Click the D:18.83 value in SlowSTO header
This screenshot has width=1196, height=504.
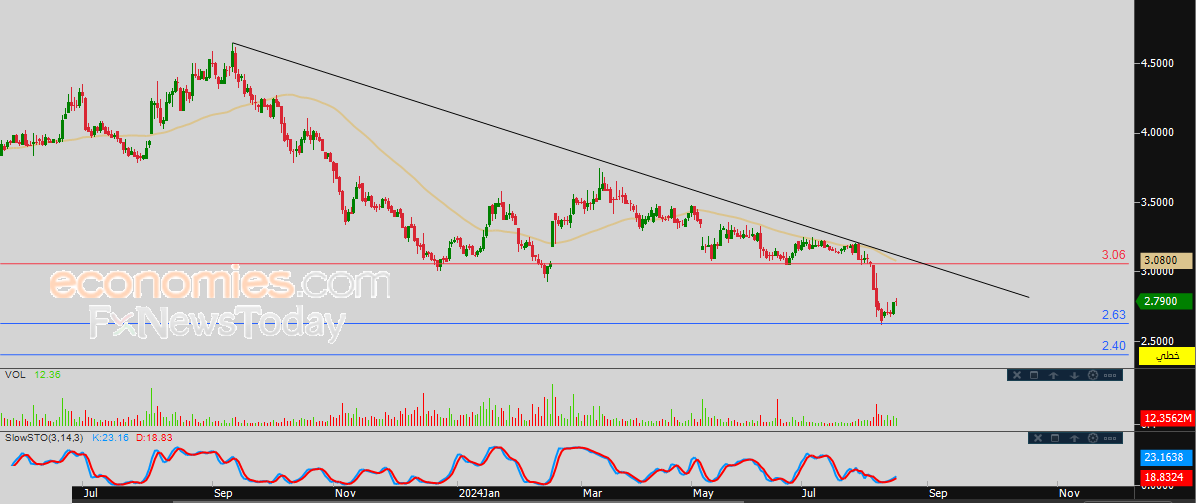[156, 438]
